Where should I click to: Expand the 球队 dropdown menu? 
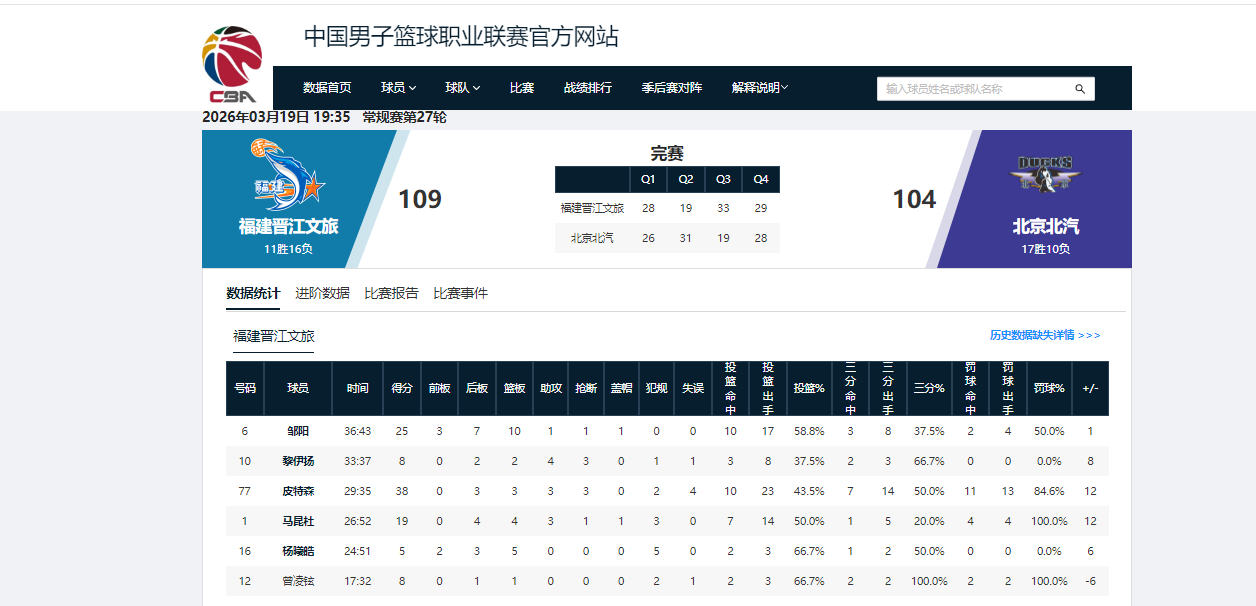[x=462, y=88]
